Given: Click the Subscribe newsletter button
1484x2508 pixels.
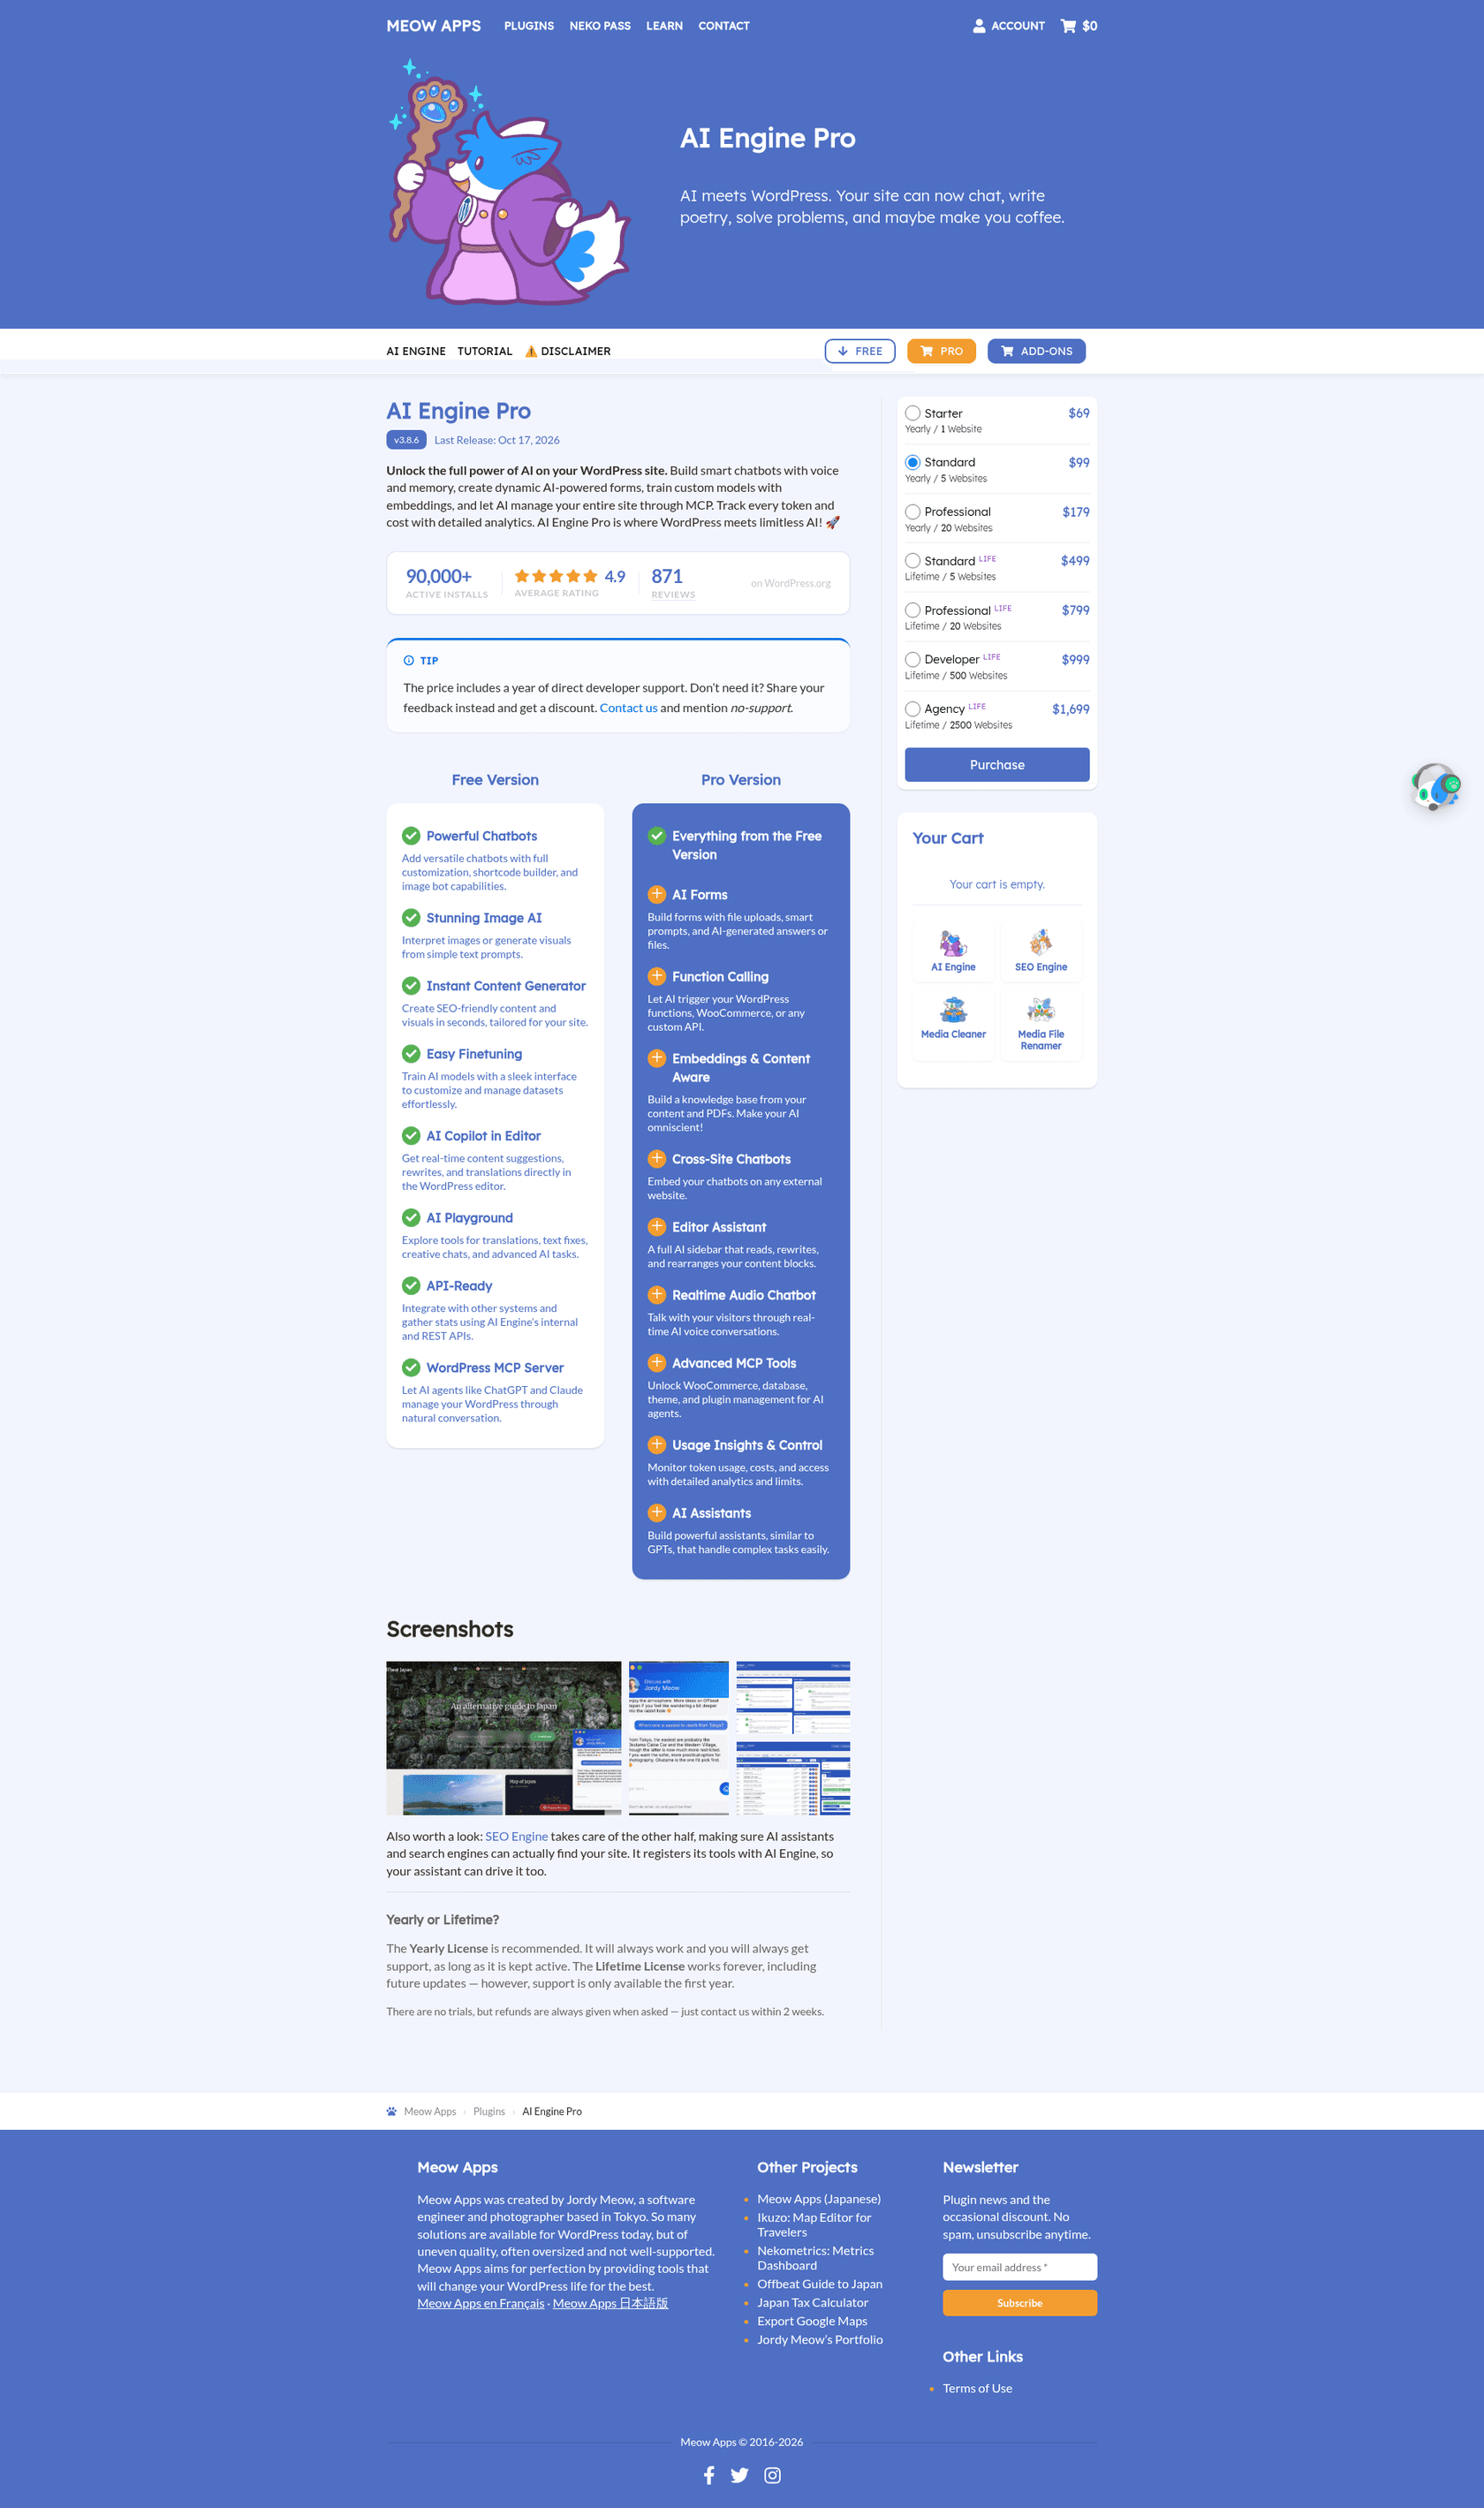Looking at the screenshot, I should (x=1019, y=2303).
